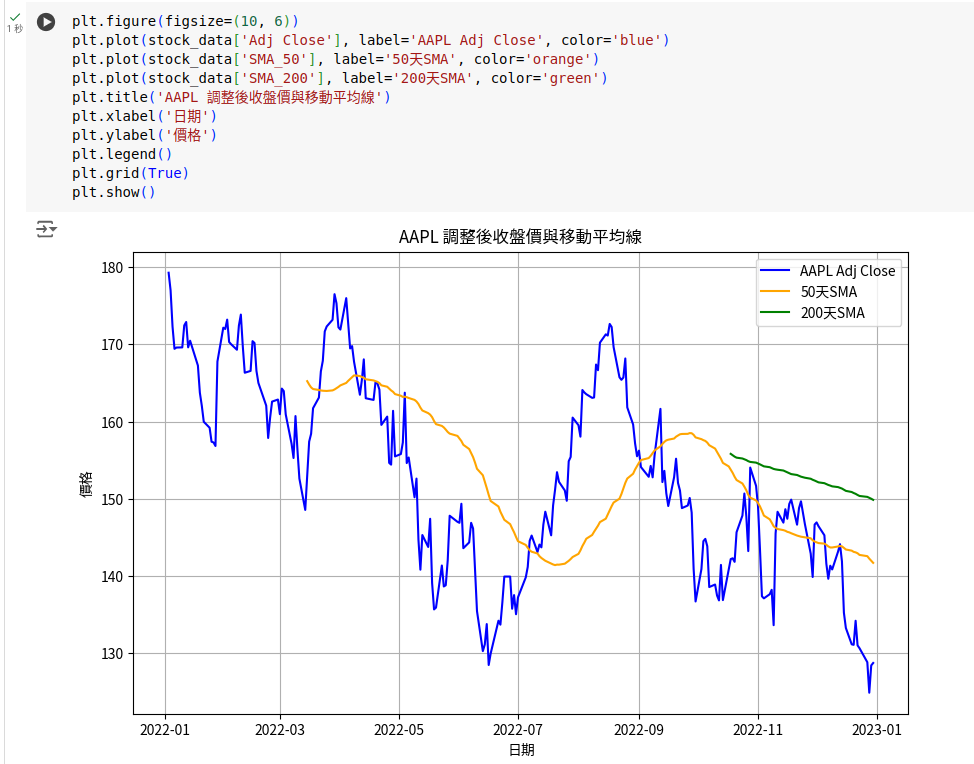The width and height of the screenshot is (974, 764).
Task: Click the y-axis tick label 140
Action: tap(112, 576)
